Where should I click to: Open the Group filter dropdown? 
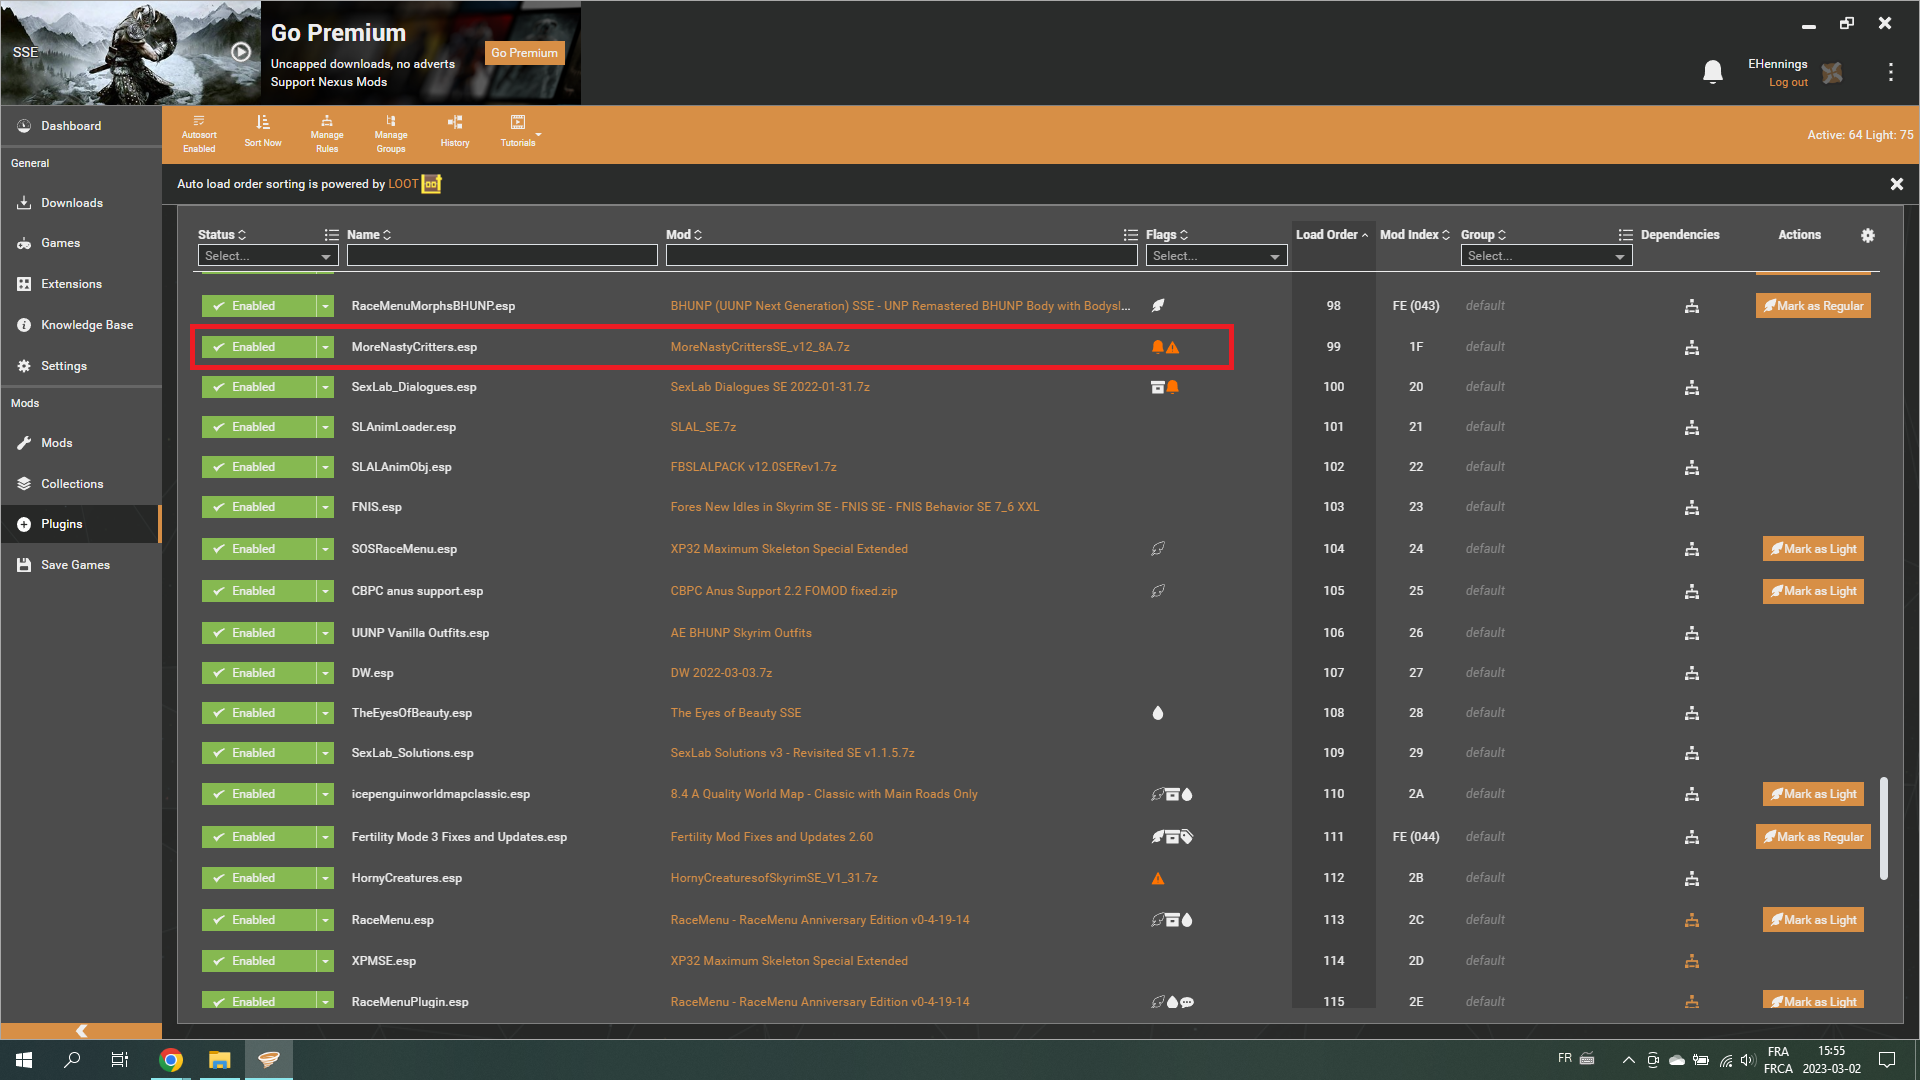[1546, 256]
